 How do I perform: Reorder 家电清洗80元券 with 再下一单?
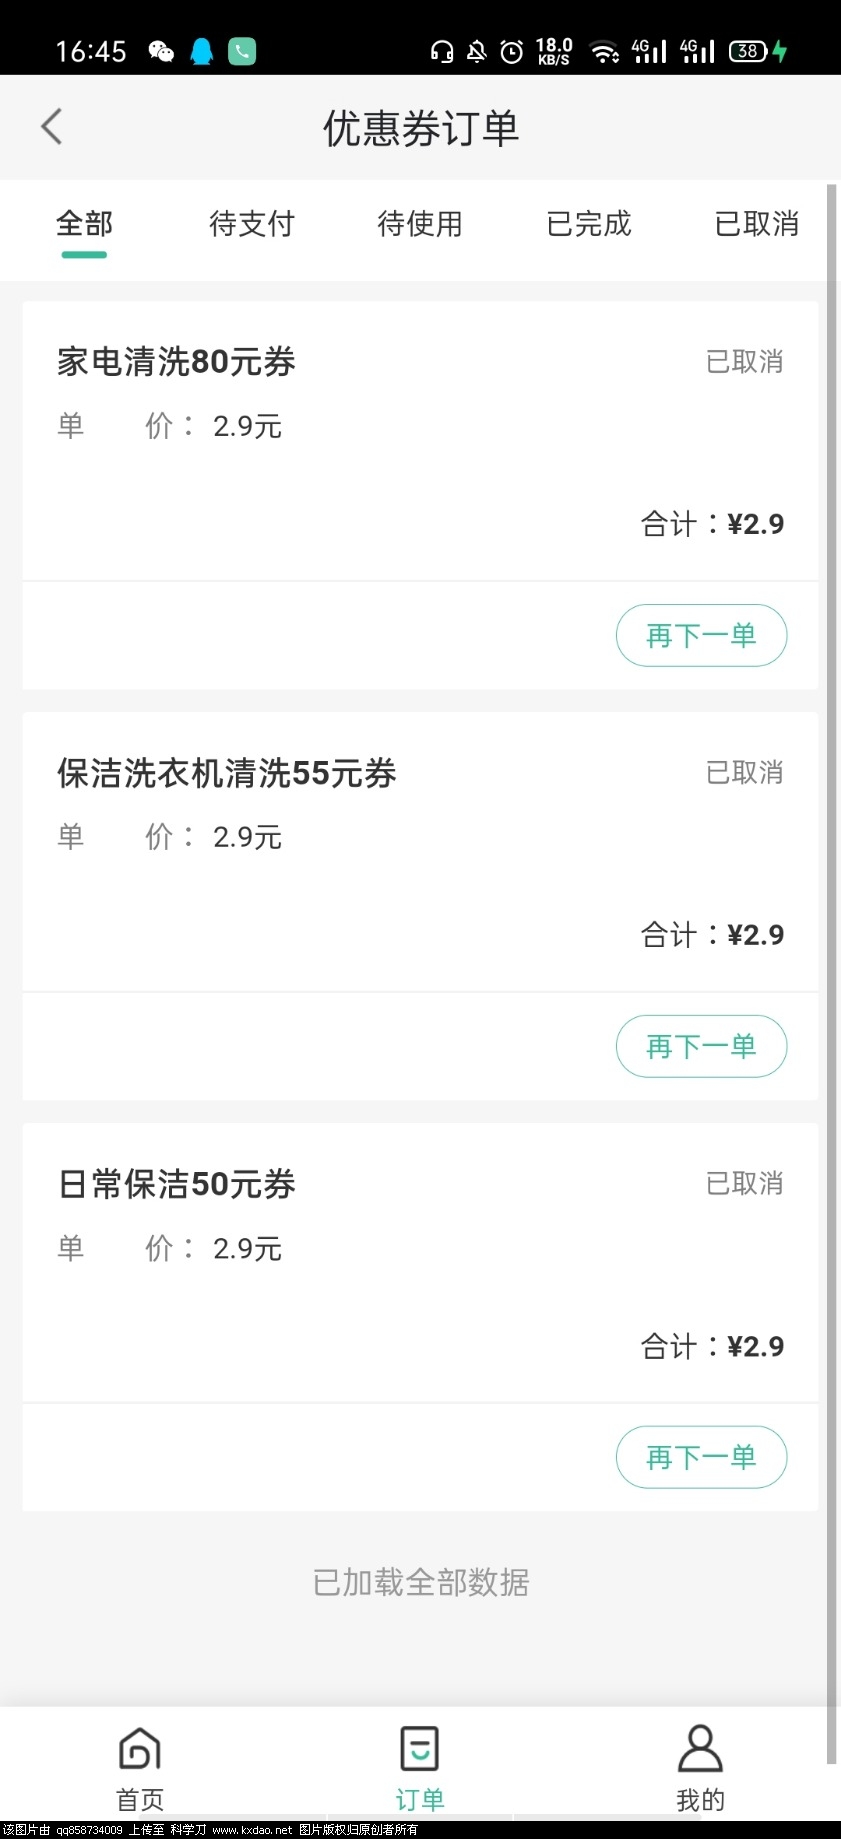pyautogui.click(x=701, y=635)
